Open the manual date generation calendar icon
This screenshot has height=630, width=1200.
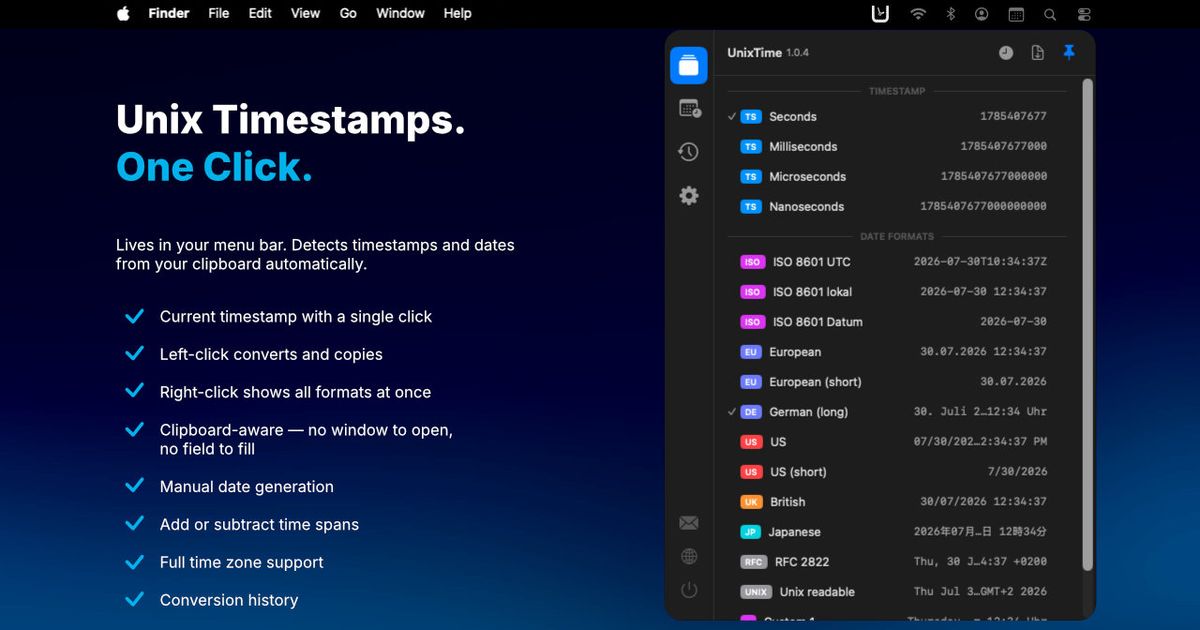[689, 108]
